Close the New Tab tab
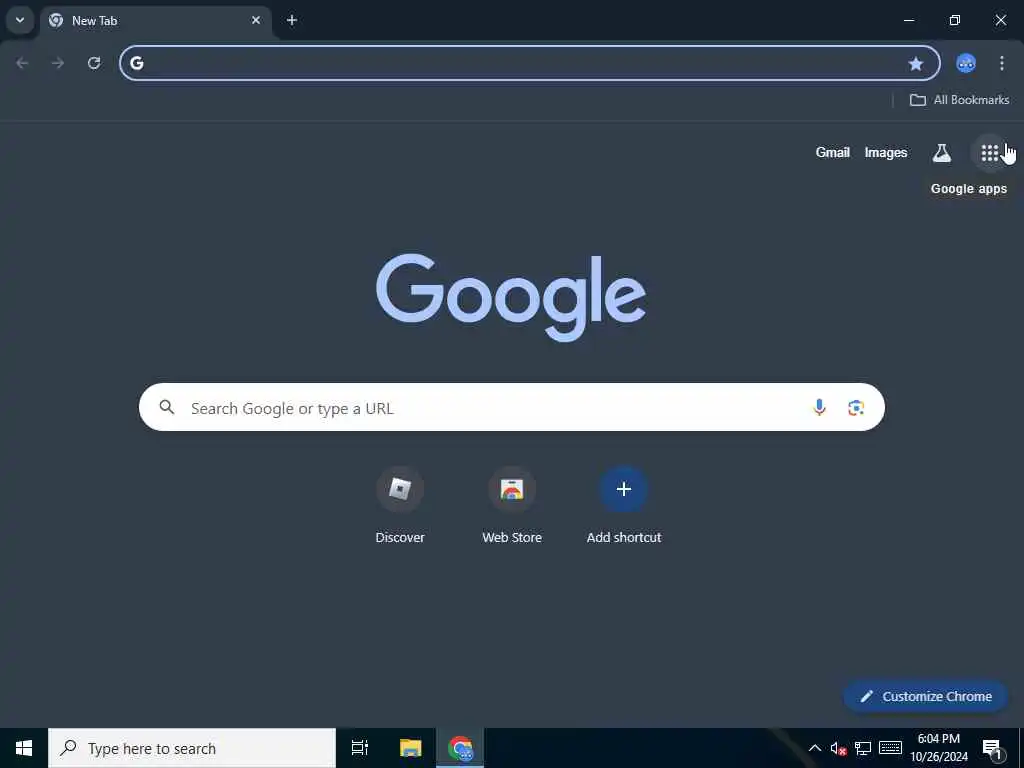Viewport: 1024px width, 768px height. pyautogui.click(x=256, y=20)
